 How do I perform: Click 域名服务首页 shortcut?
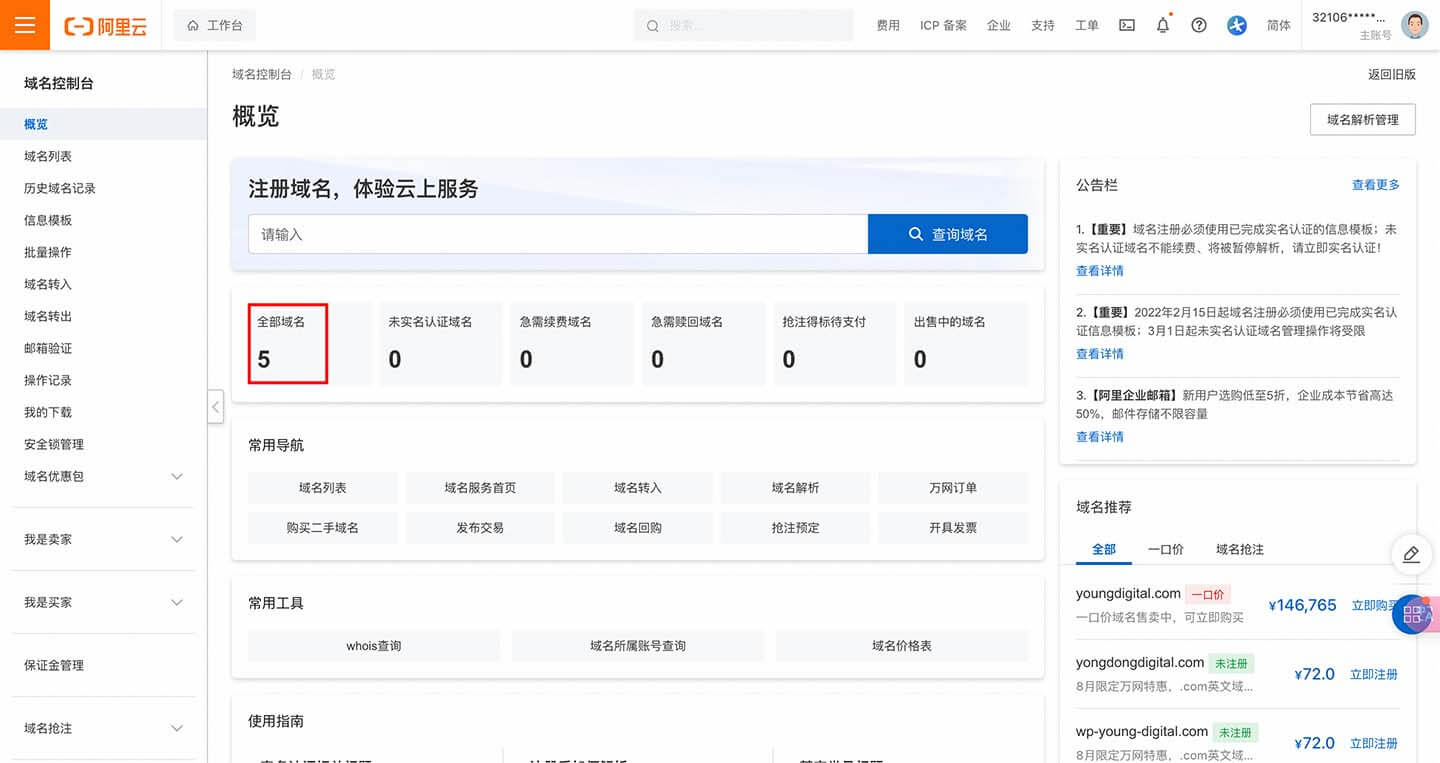point(480,488)
